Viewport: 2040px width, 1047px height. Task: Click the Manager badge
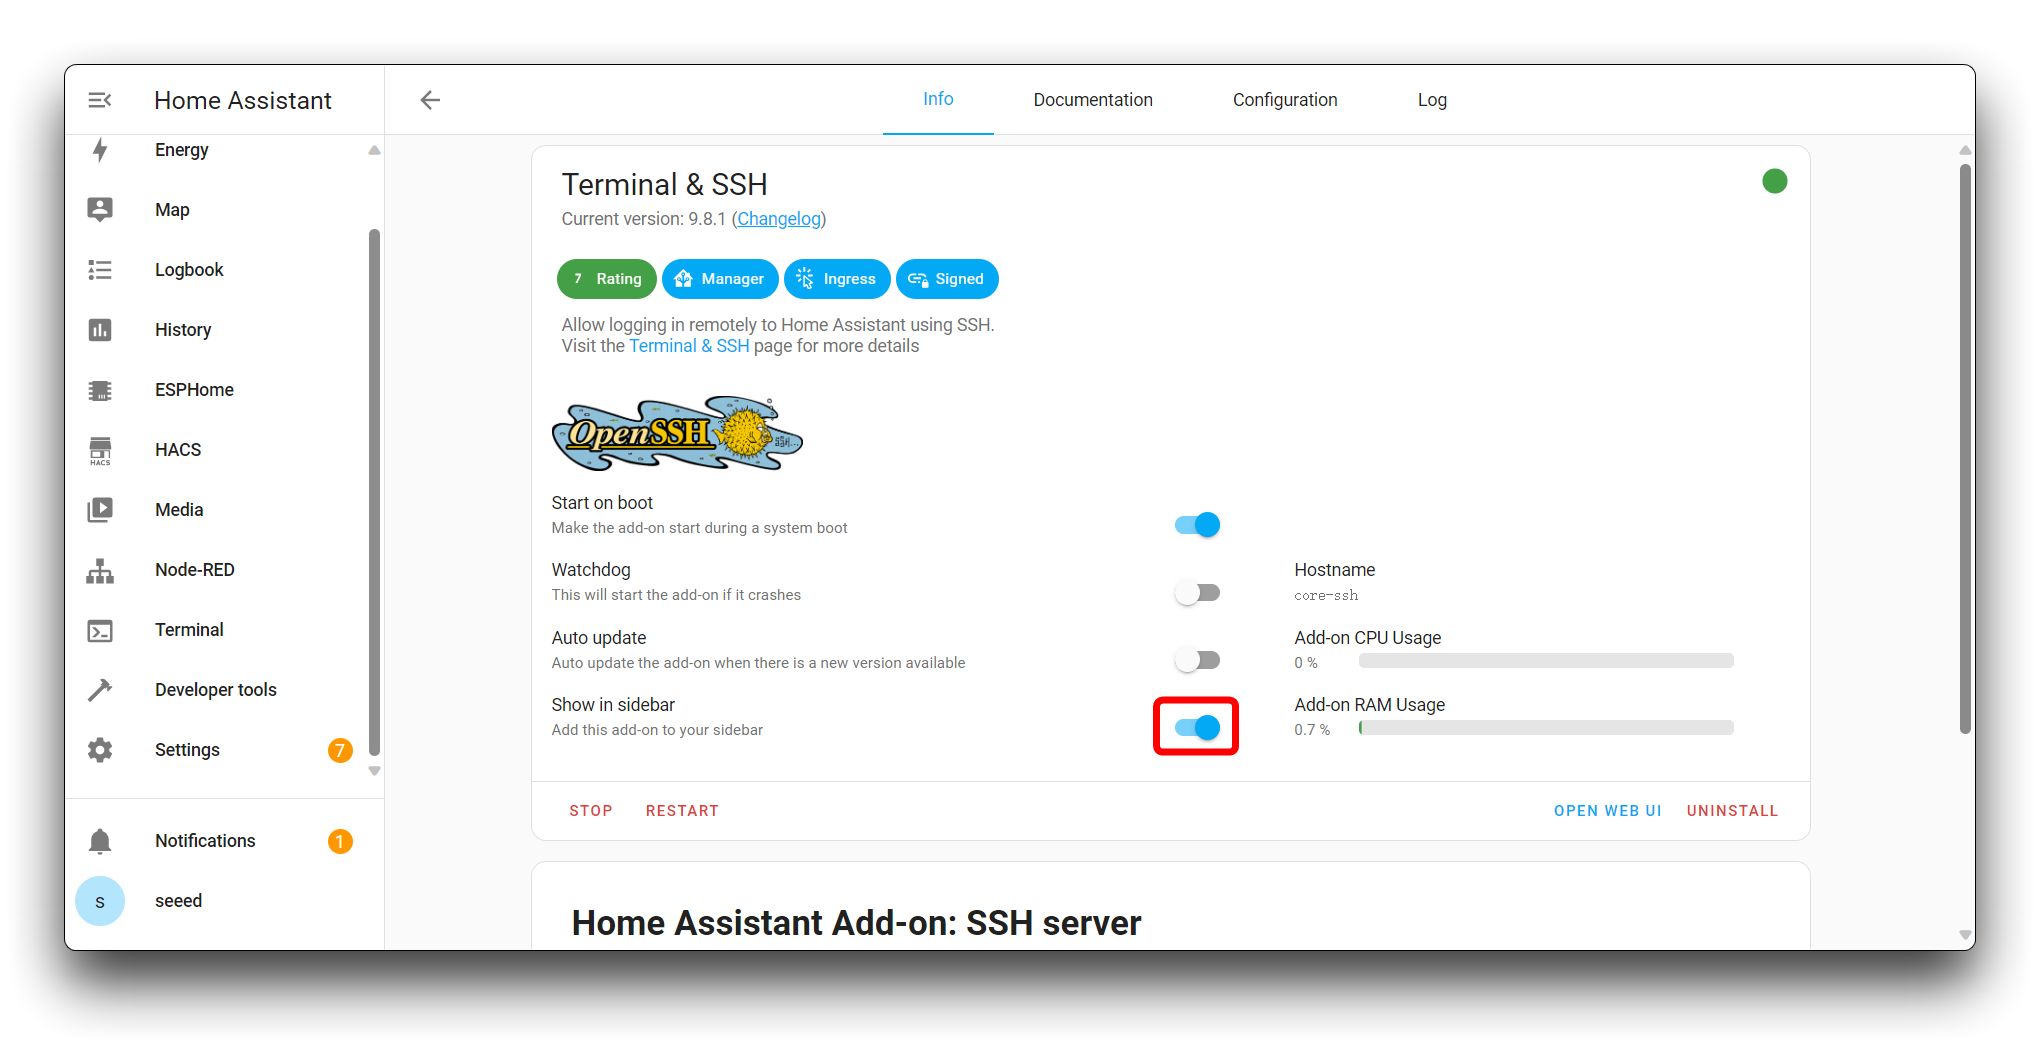[x=720, y=279]
